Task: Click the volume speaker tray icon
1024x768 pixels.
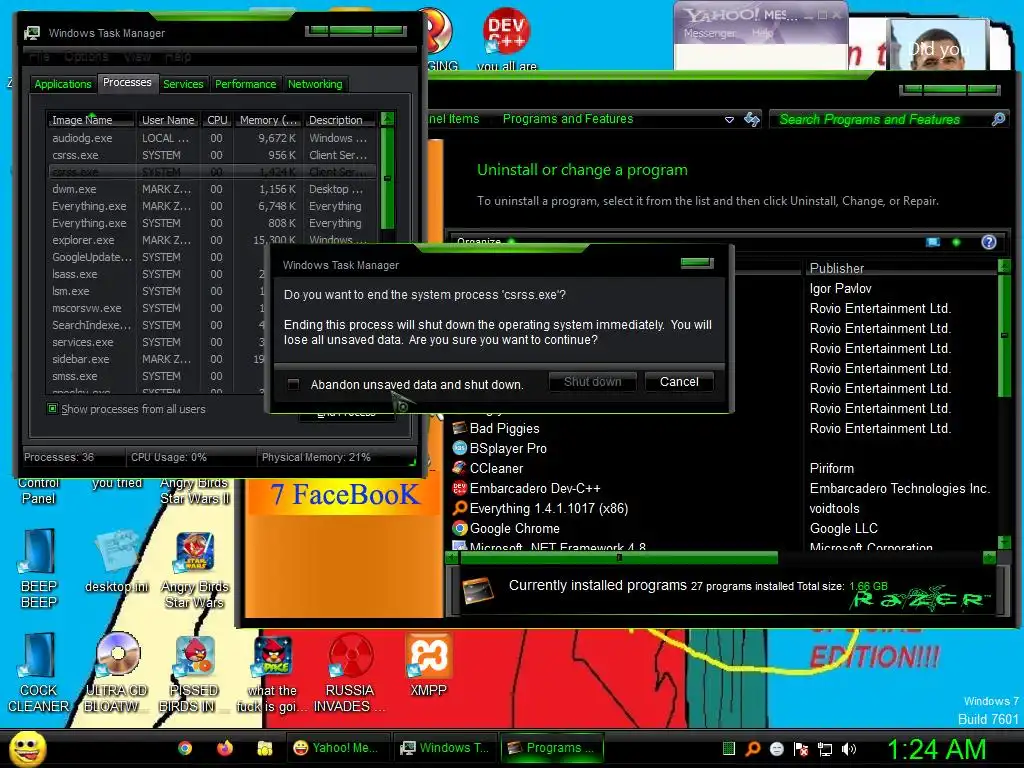Action: [849, 748]
